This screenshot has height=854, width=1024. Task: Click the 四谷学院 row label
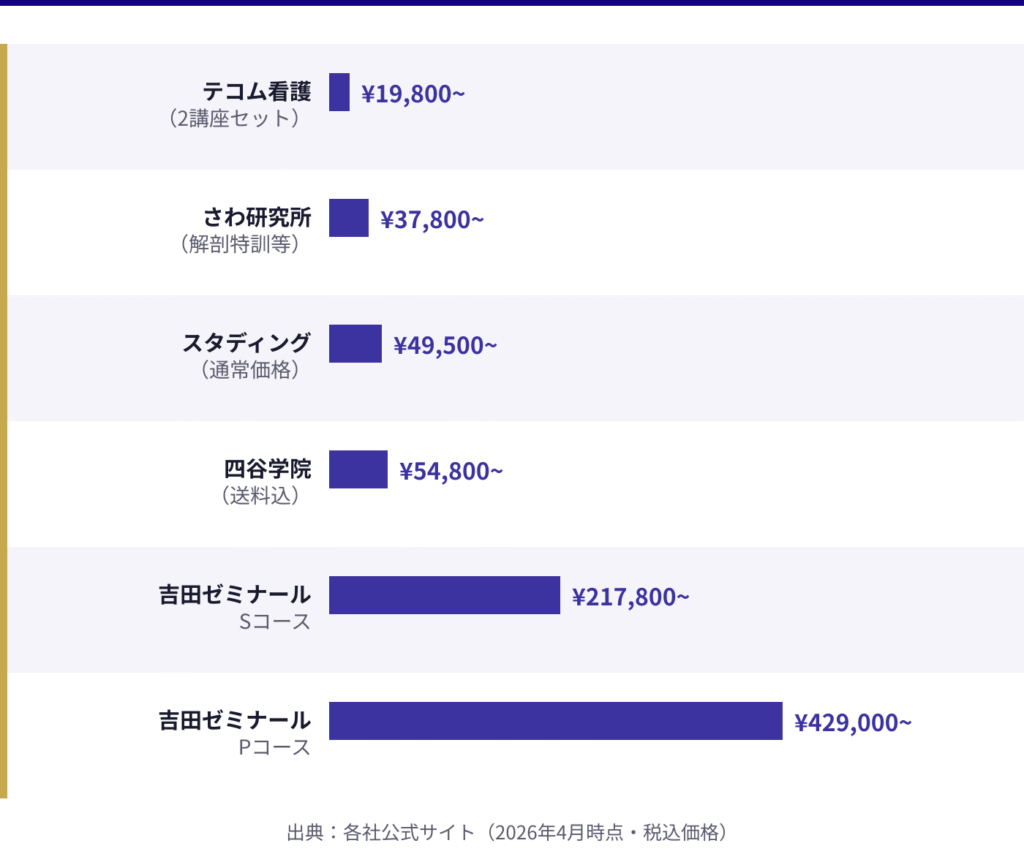point(267,468)
